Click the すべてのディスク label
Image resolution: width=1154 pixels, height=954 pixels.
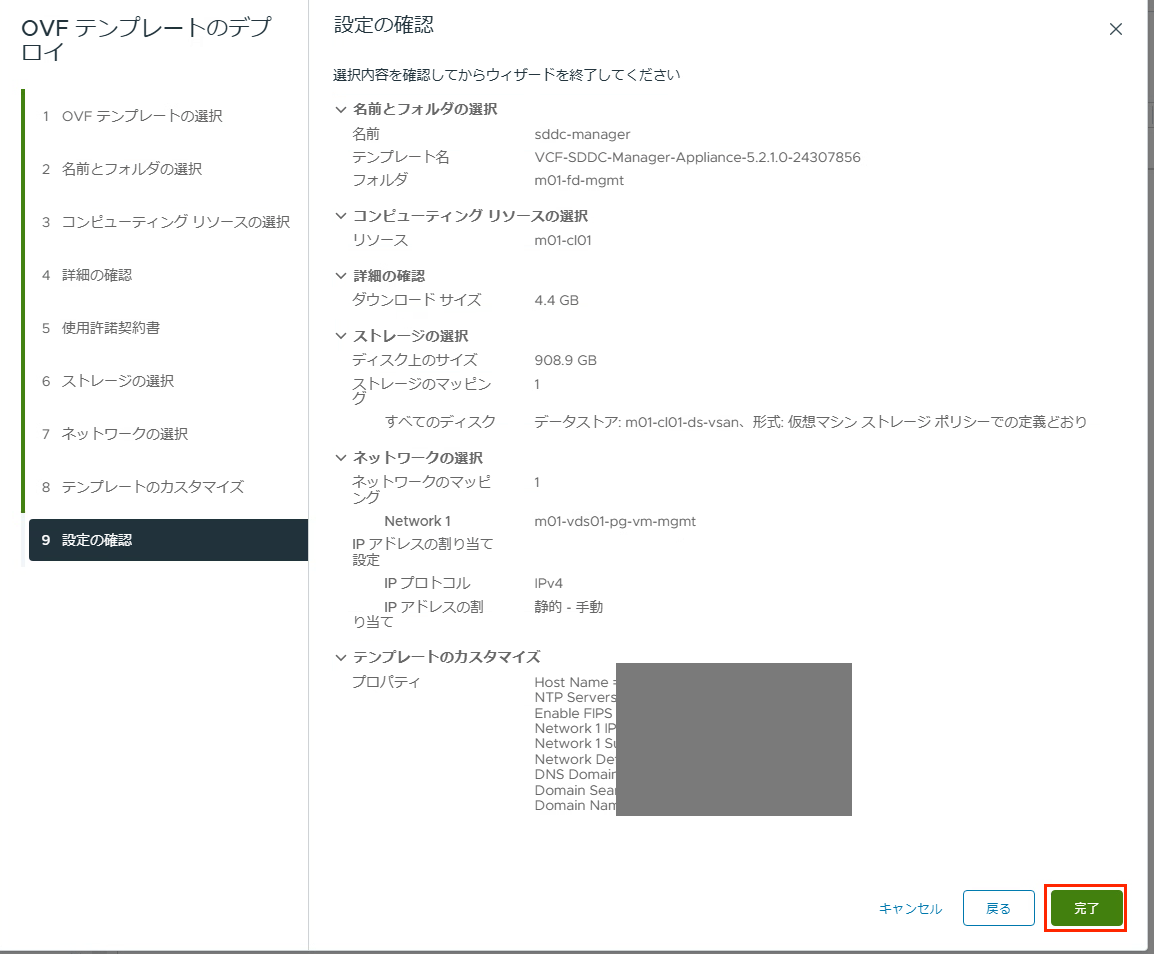click(x=440, y=422)
